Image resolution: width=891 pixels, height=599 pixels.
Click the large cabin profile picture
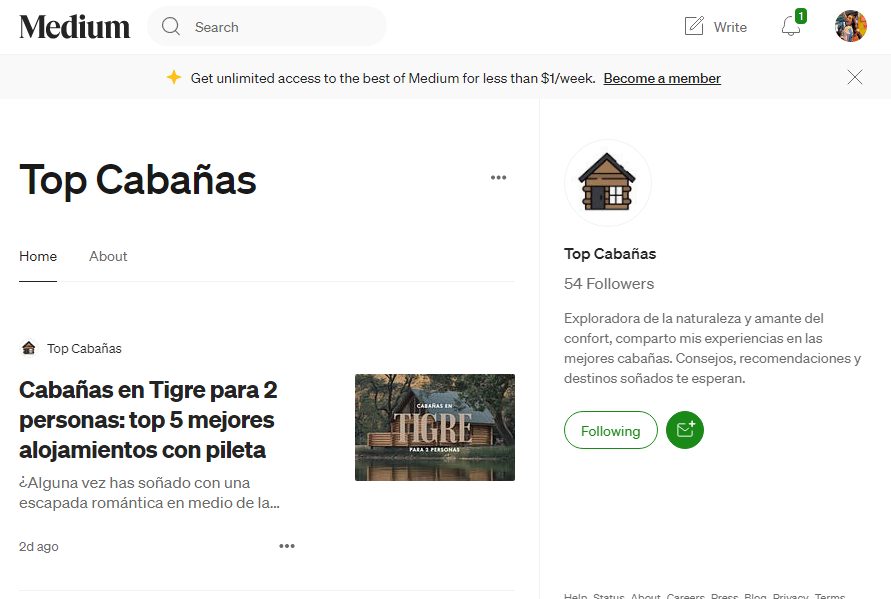607,183
